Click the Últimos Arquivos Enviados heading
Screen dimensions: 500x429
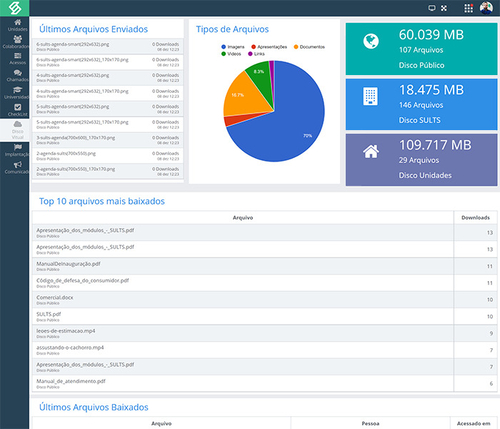click(94, 29)
